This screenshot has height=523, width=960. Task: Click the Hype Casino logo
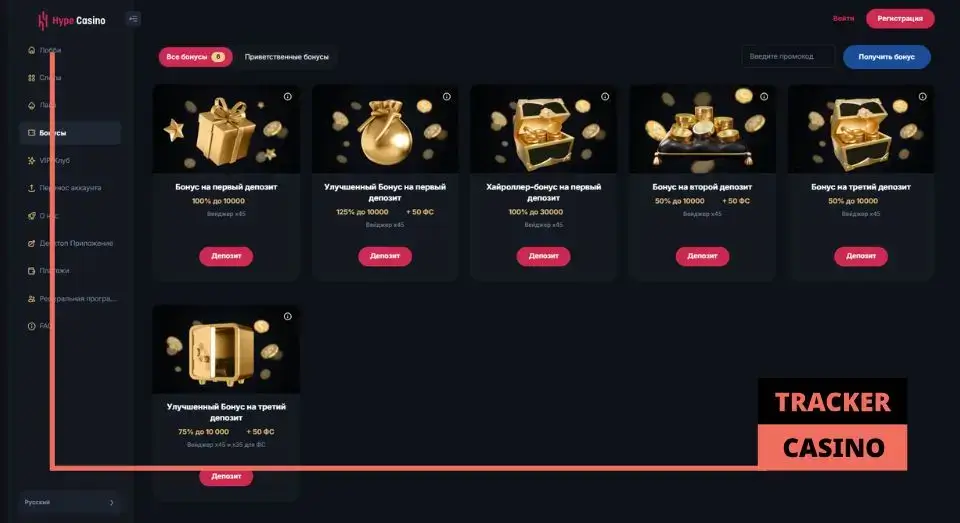(72, 20)
